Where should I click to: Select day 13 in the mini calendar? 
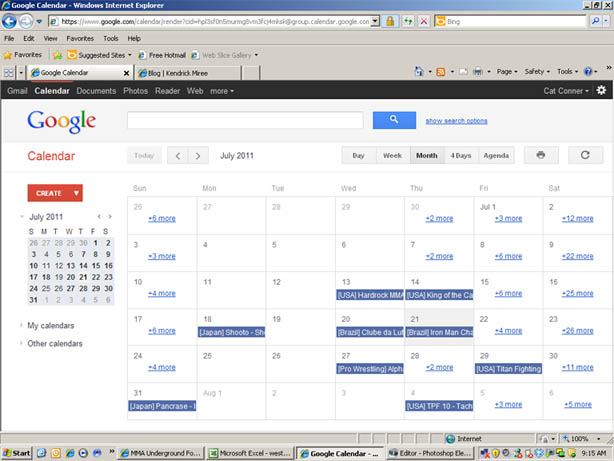pyautogui.click(x=71, y=266)
